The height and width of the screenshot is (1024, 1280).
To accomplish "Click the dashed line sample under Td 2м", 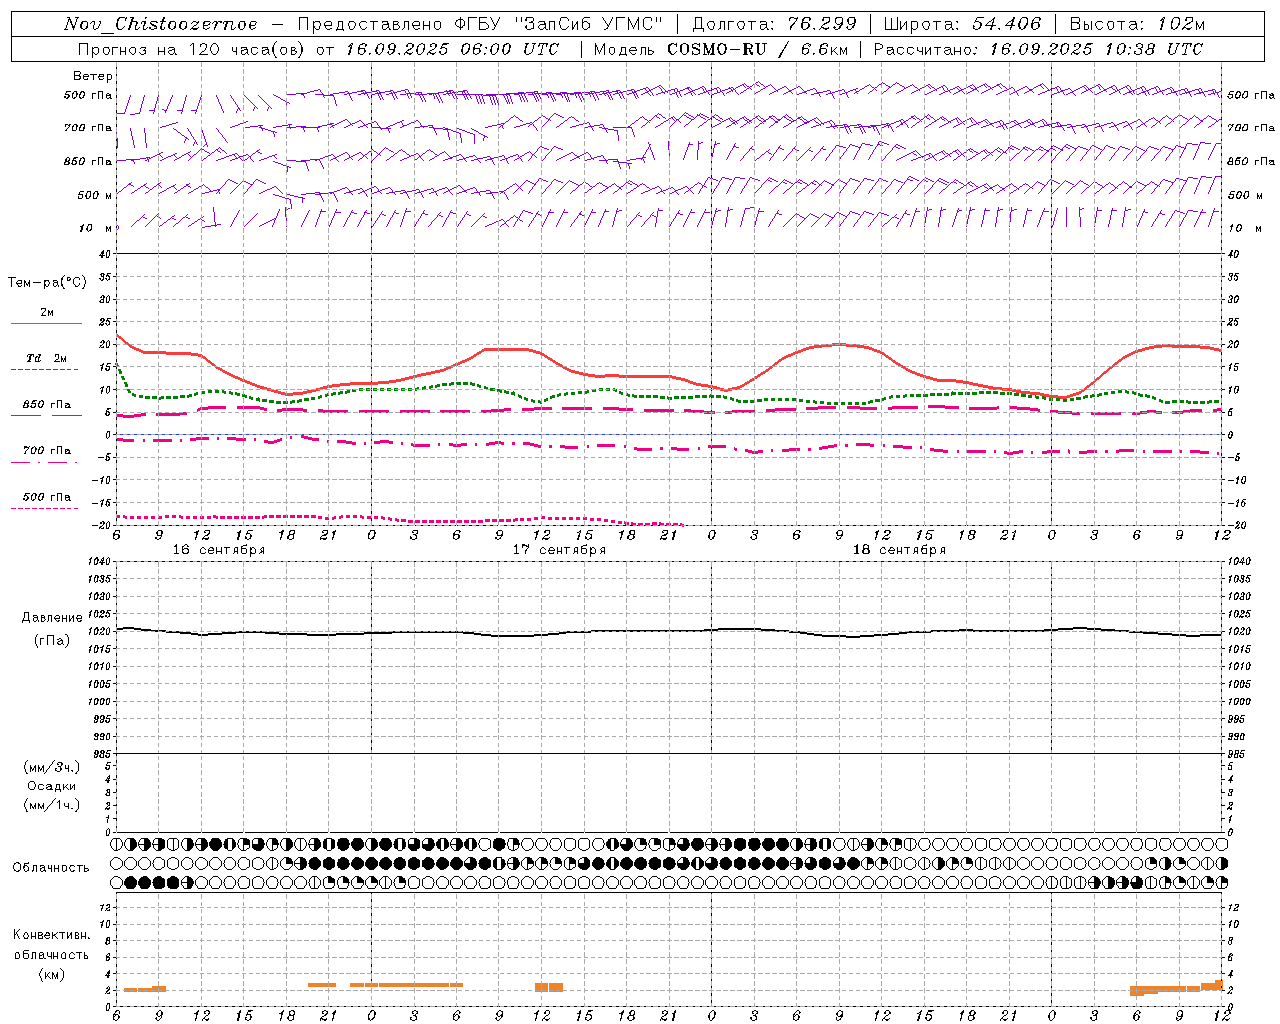I will point(45,369).
